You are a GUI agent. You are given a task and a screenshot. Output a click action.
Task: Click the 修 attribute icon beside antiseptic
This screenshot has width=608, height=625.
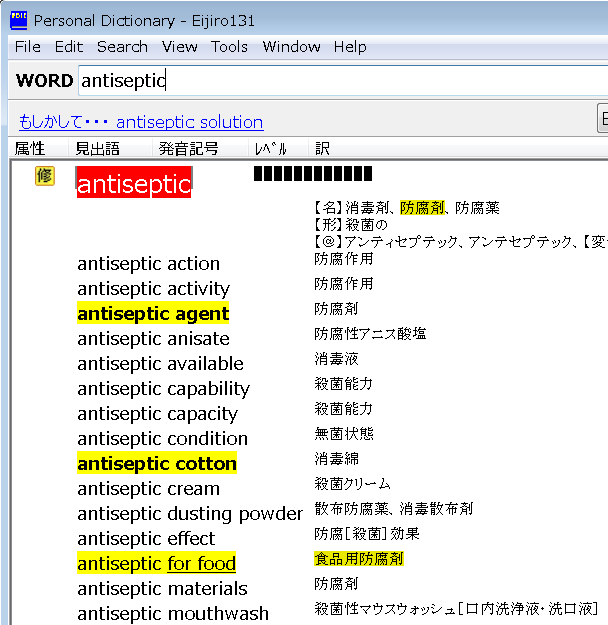click(45, 176)
